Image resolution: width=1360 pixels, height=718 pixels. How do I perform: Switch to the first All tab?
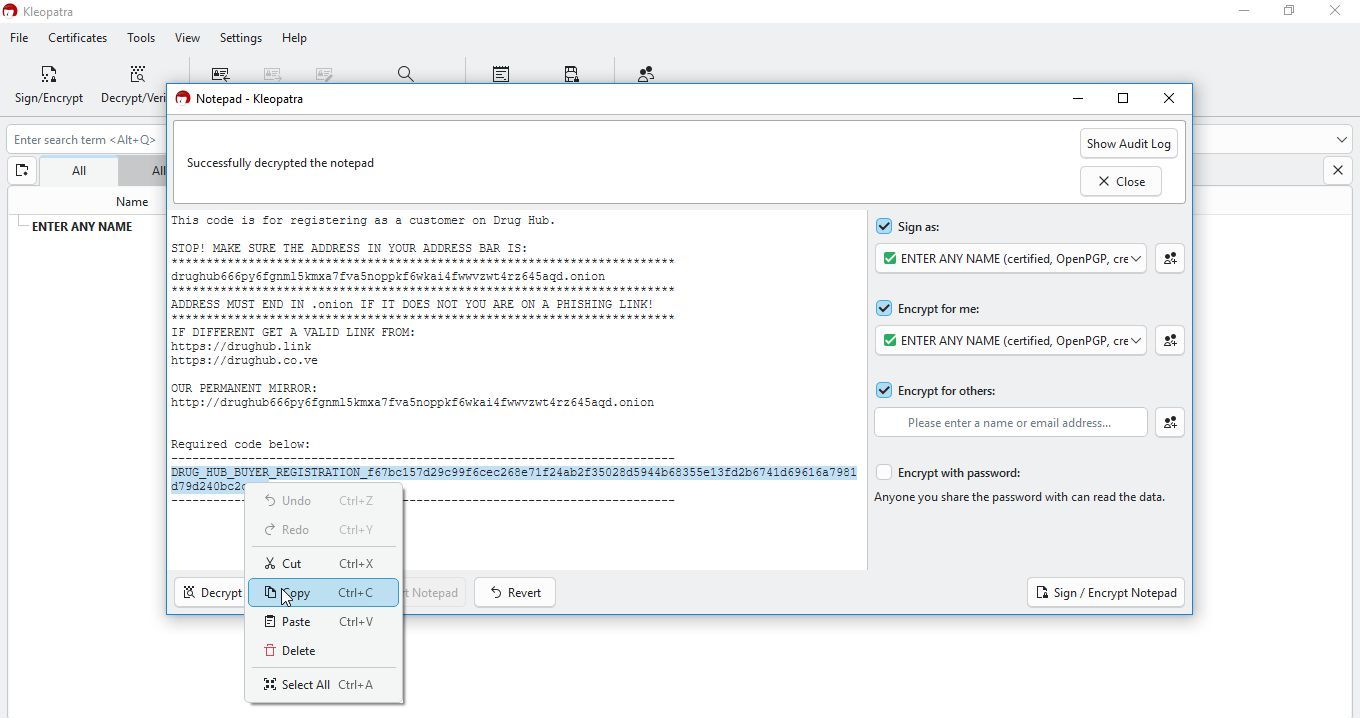click(79, 171)
